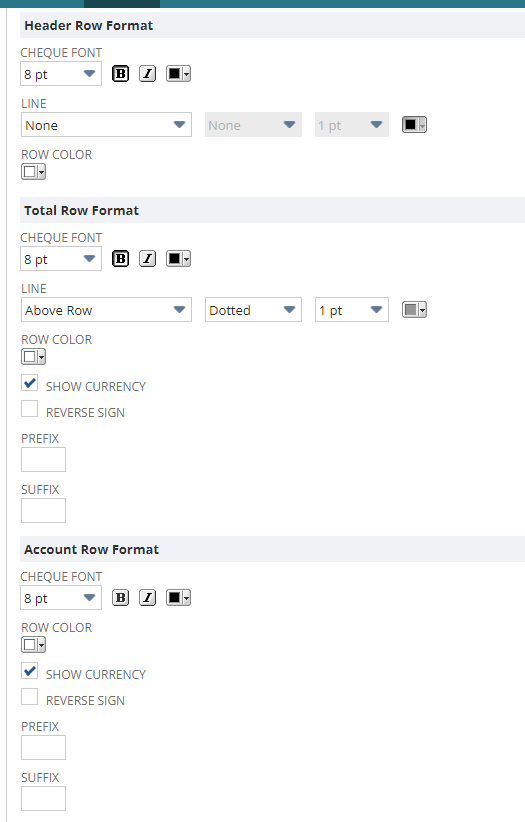Image resolution: width=525 pixels, height=822 pixels.
Task: Enable Reverse Sign in Total Row Format
Action: click(30, 409)
